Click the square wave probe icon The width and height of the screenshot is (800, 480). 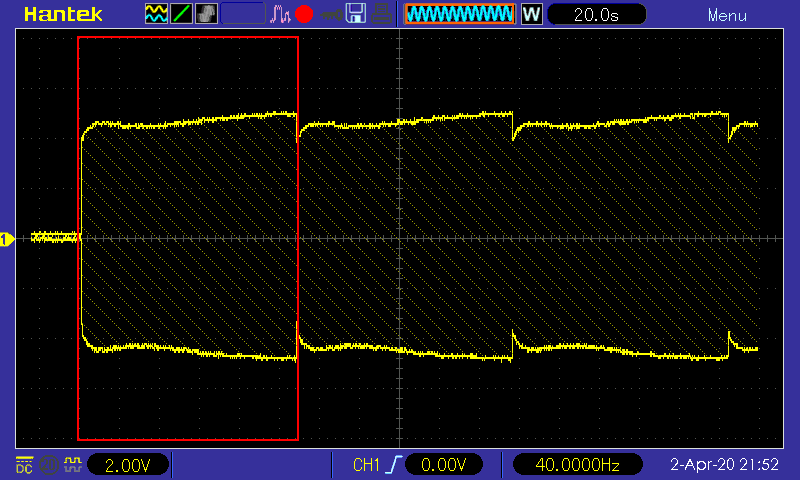[72, 464]
